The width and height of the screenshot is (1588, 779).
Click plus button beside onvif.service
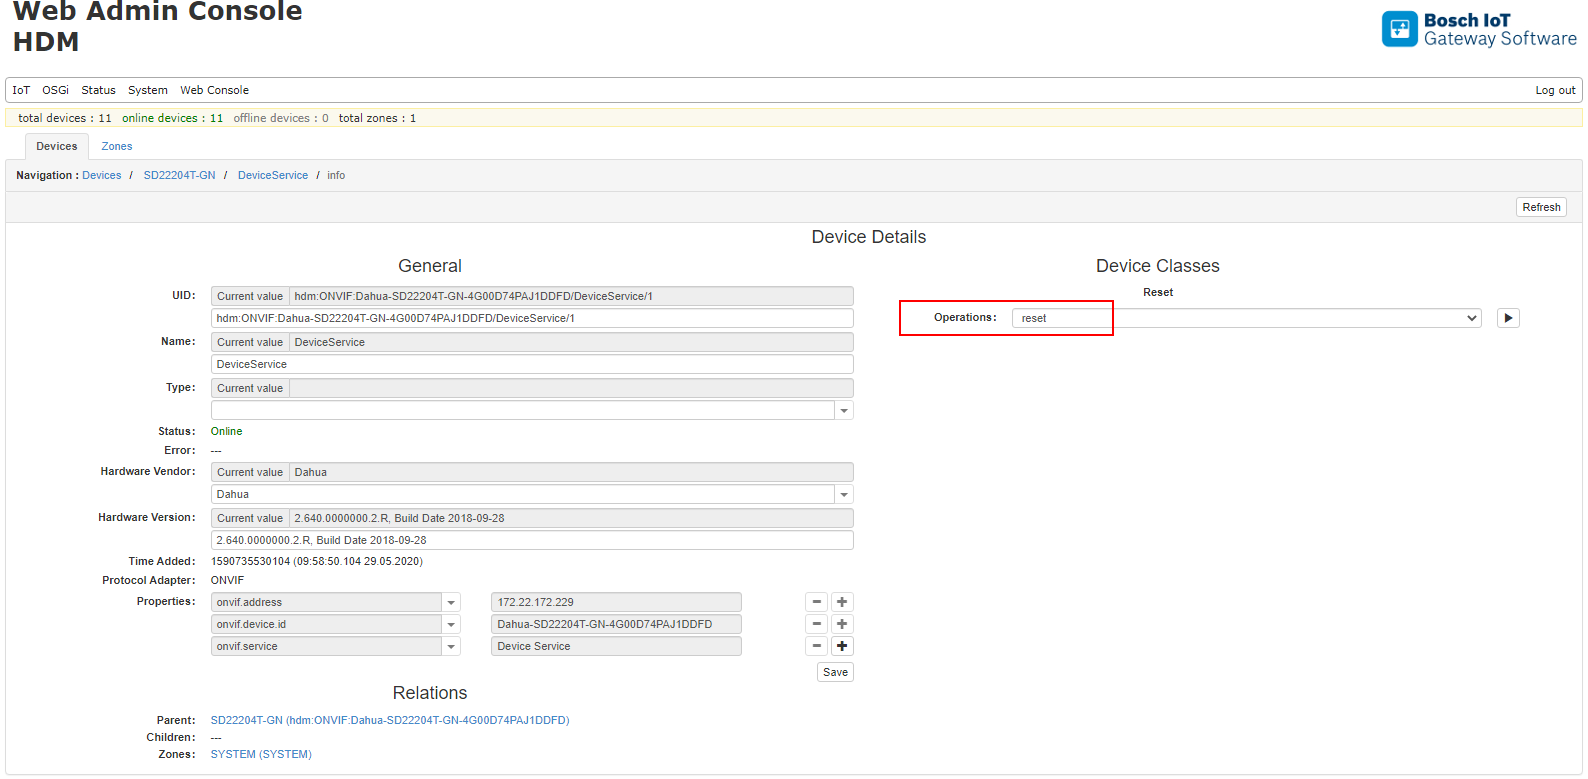(842, 646)
